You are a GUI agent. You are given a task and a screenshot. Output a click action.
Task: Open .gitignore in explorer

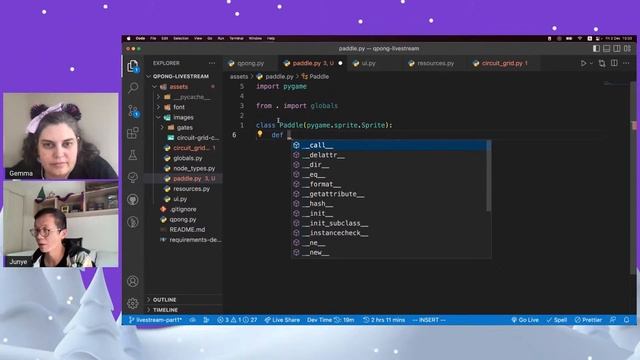coord(183,209)
